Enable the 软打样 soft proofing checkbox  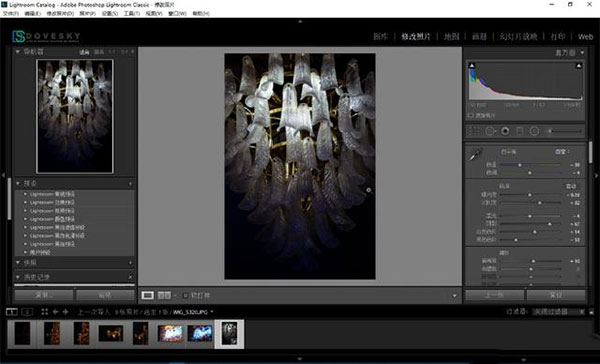(186, 295)
